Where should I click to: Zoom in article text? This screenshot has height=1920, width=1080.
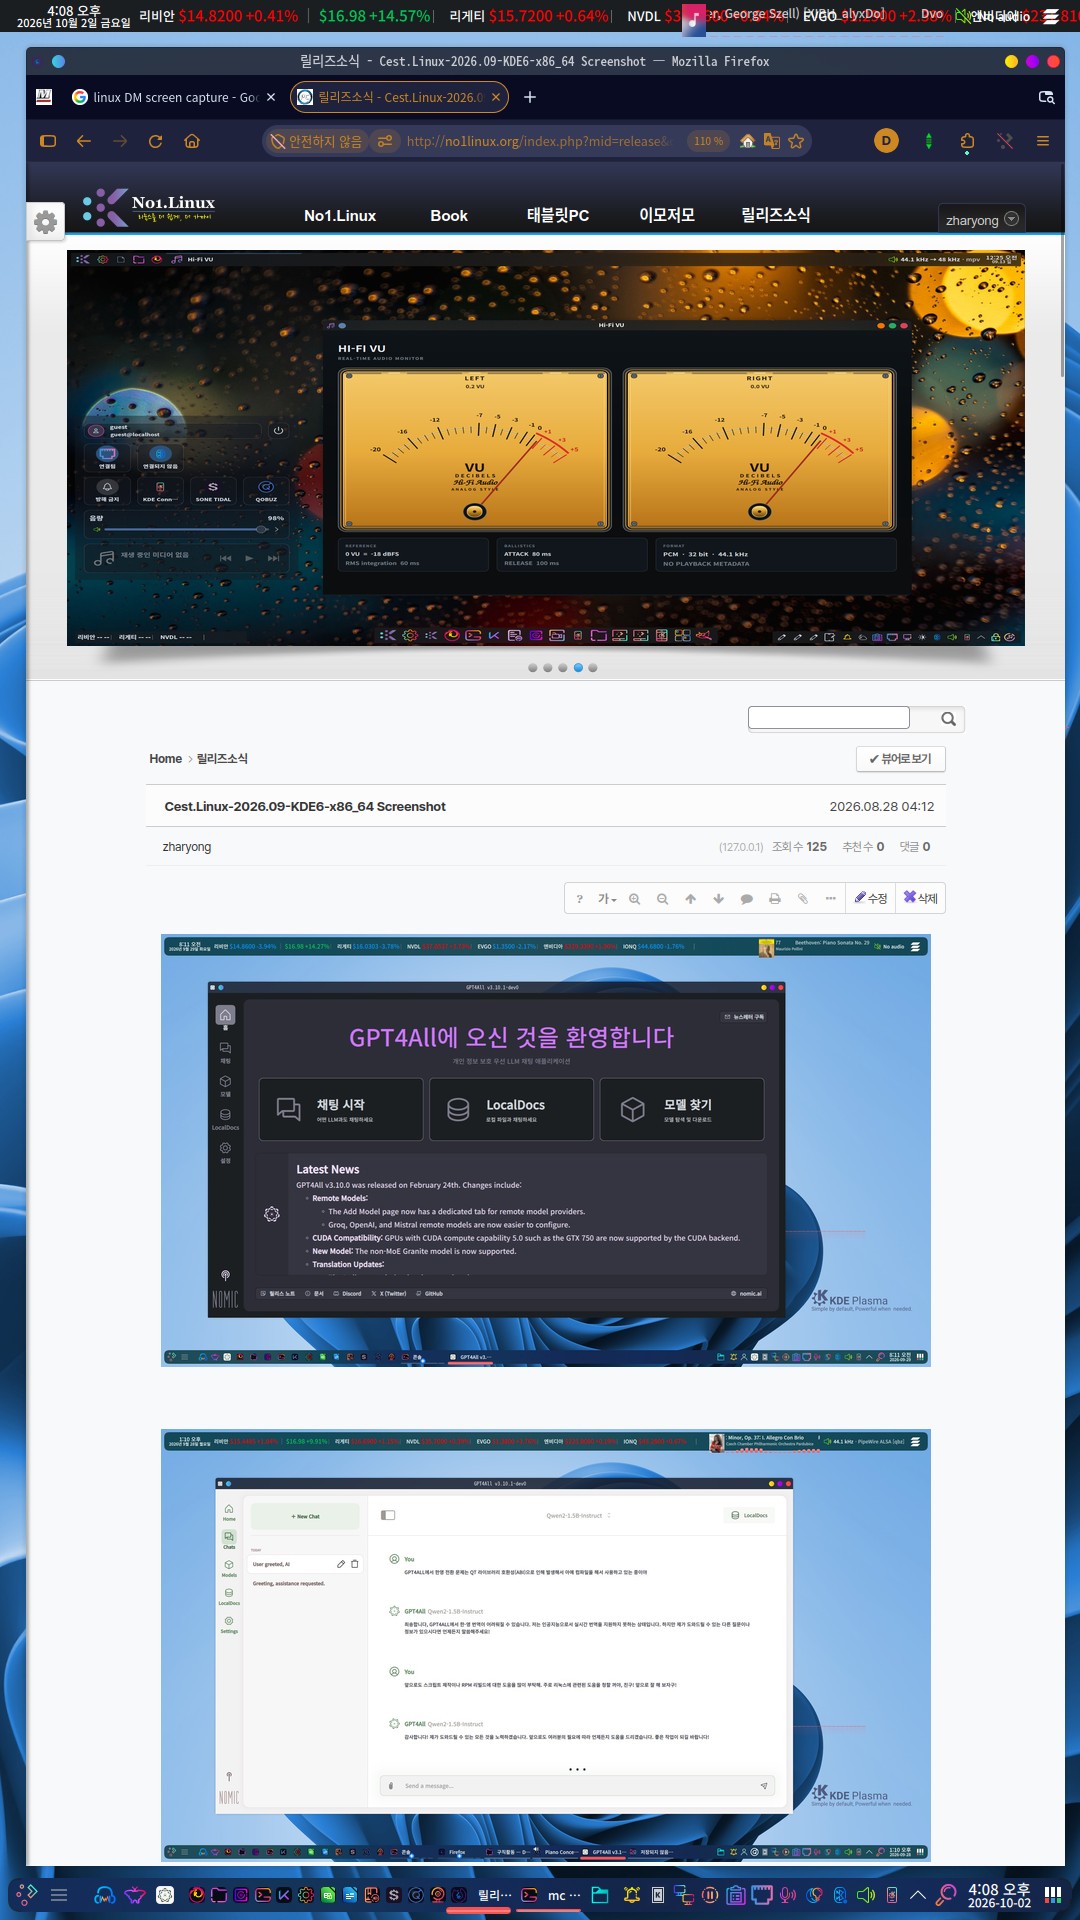[x=634, y=898]
